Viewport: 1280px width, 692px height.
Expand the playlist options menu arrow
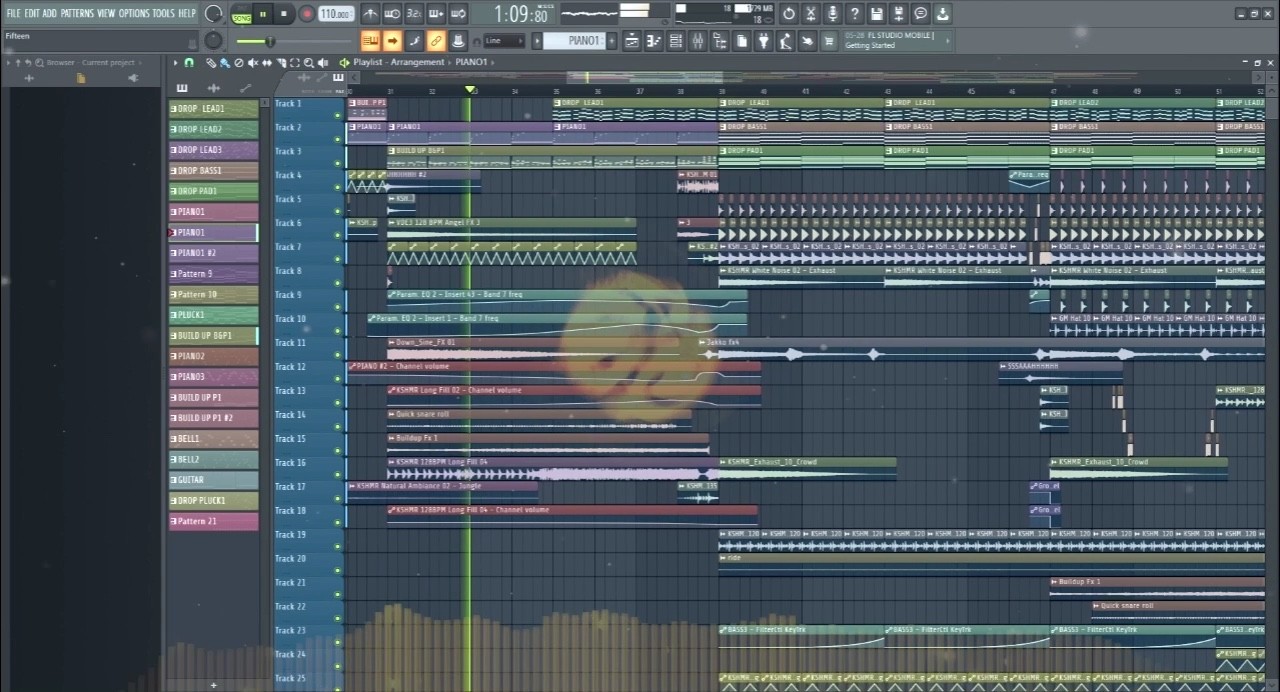[176, 62]
